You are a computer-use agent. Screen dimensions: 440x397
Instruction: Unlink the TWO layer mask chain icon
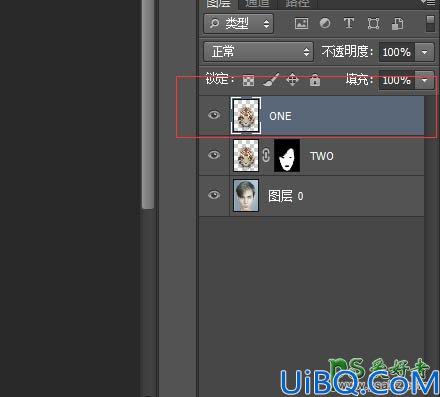tap(266, 156)
